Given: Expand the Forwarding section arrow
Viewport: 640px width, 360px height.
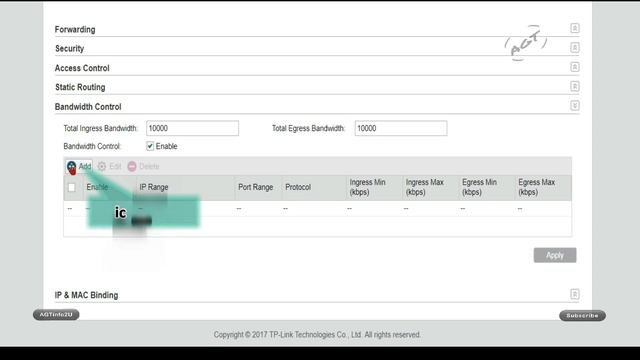Looking at the screenshot, I should point(575,28).
